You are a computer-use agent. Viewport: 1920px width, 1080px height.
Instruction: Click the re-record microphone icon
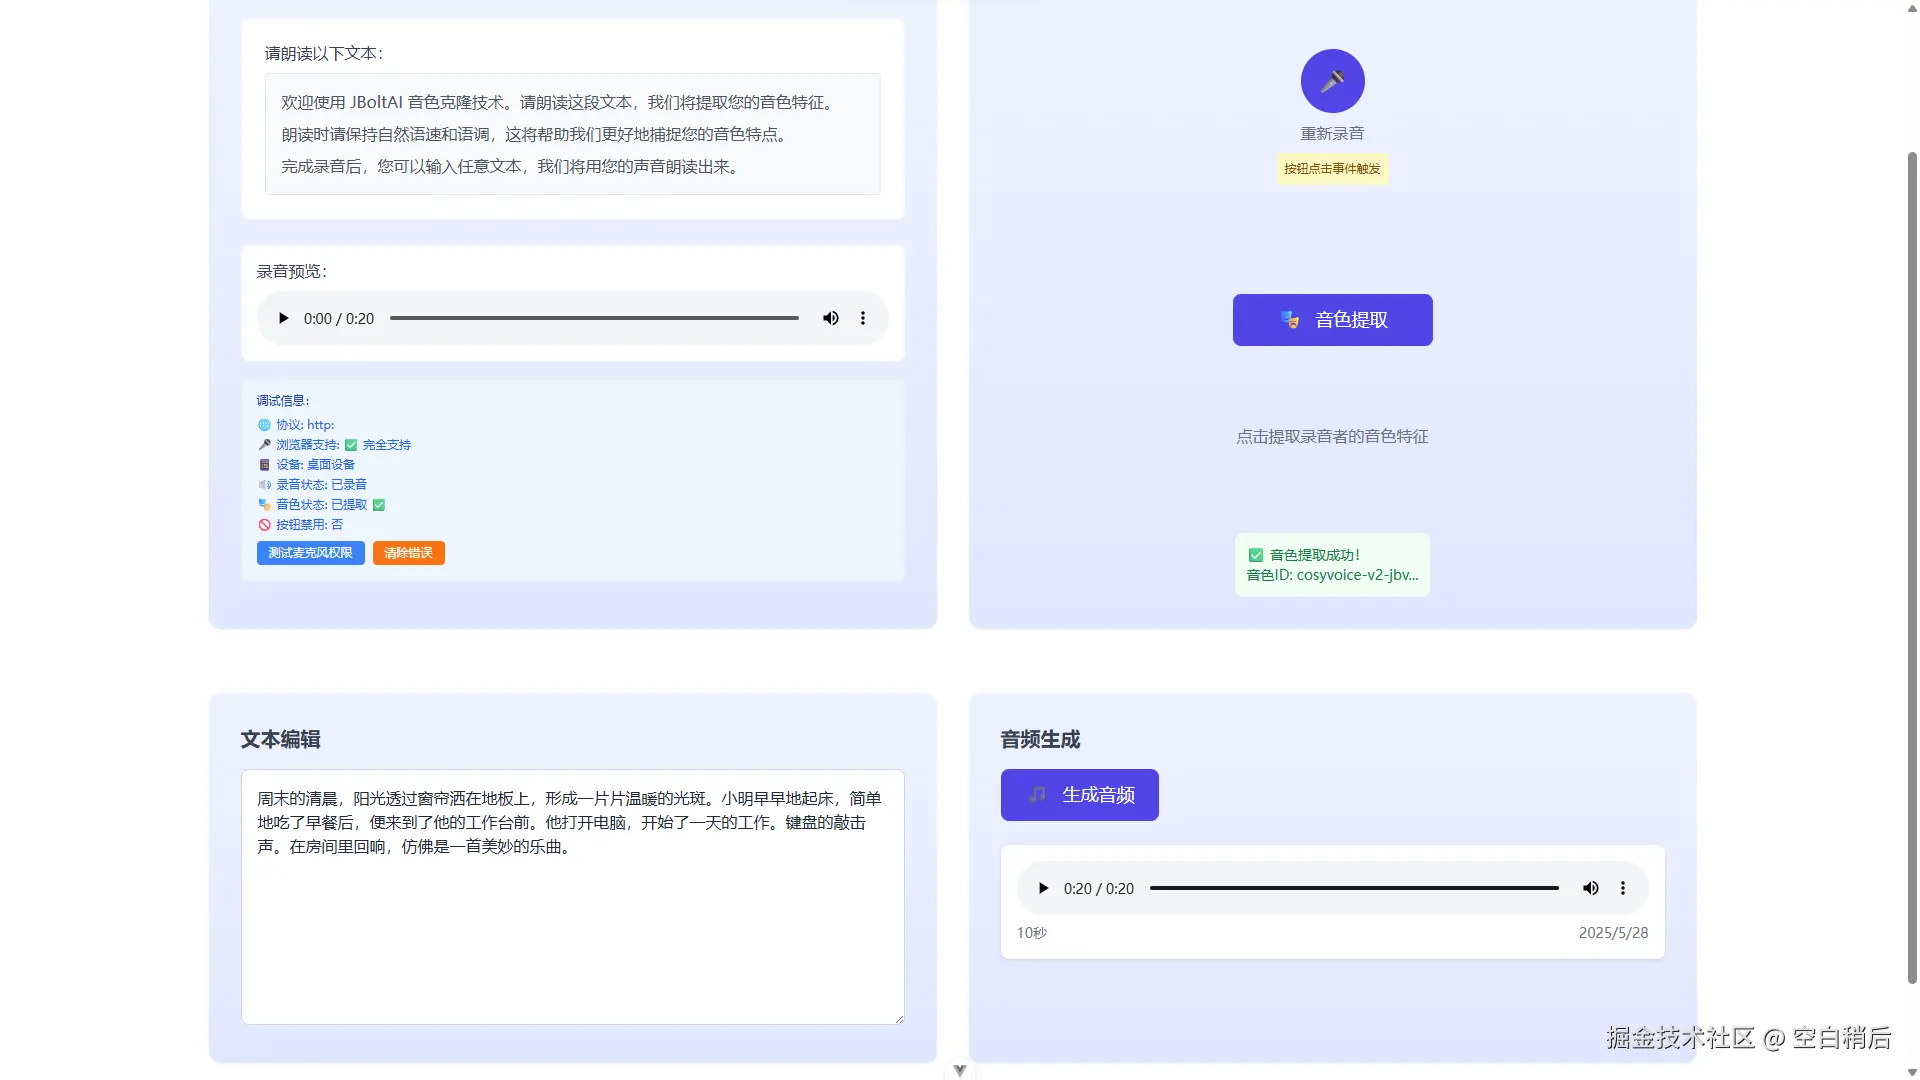point(1331,80)
